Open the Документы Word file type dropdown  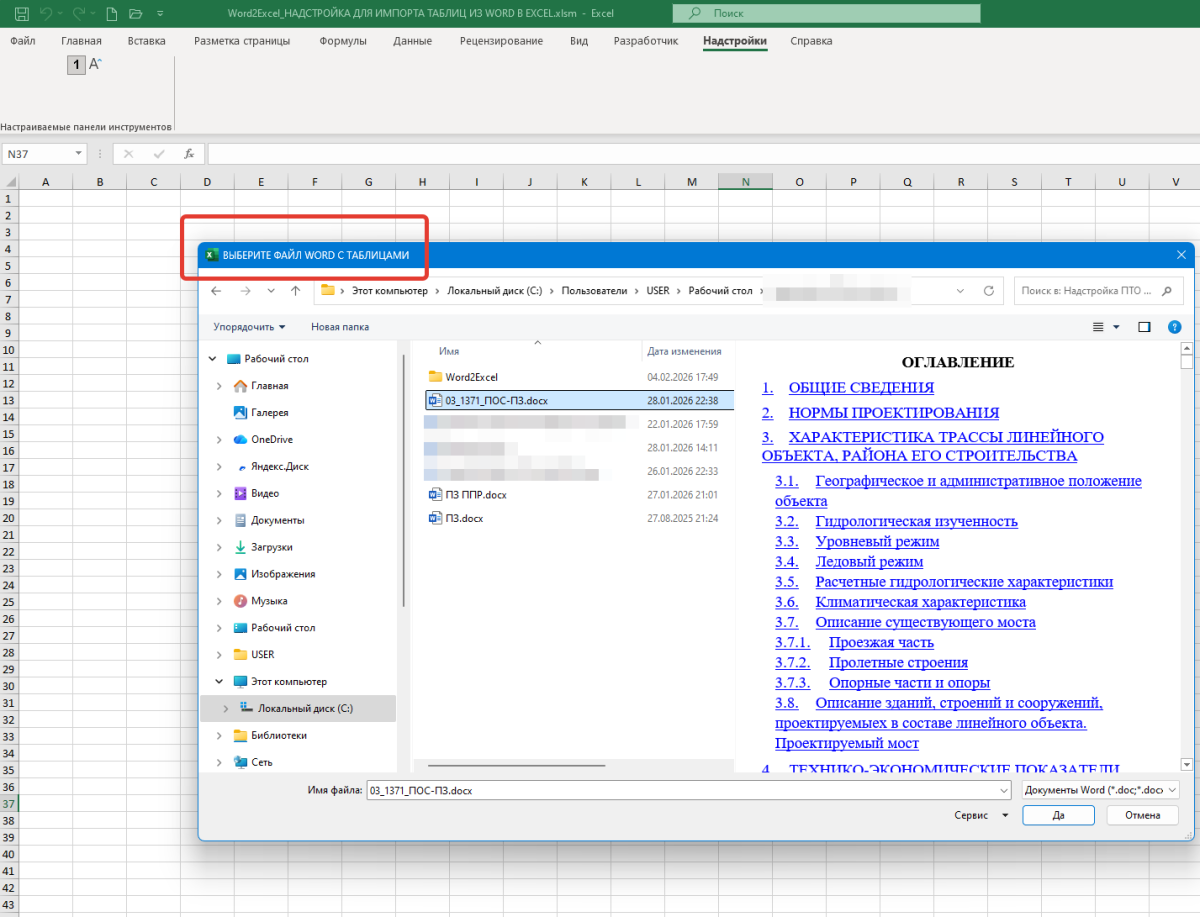[1098, 789]
